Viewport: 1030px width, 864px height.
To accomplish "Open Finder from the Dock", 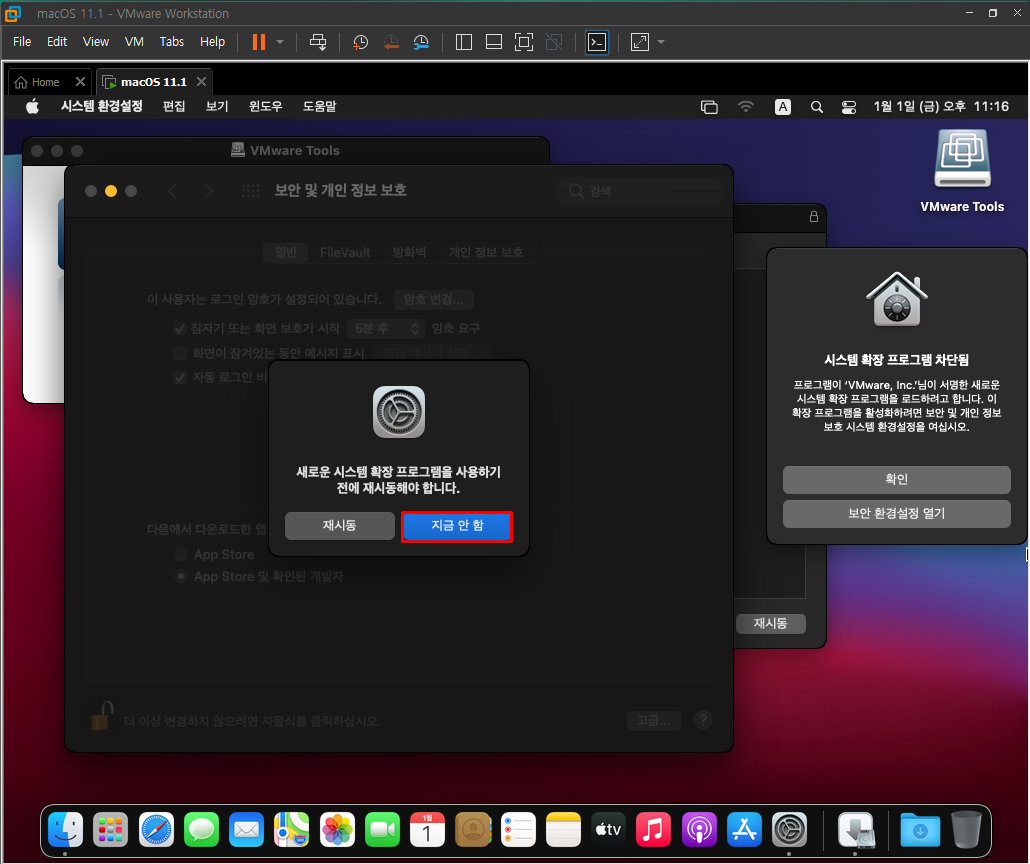I will tap(66, 830).
